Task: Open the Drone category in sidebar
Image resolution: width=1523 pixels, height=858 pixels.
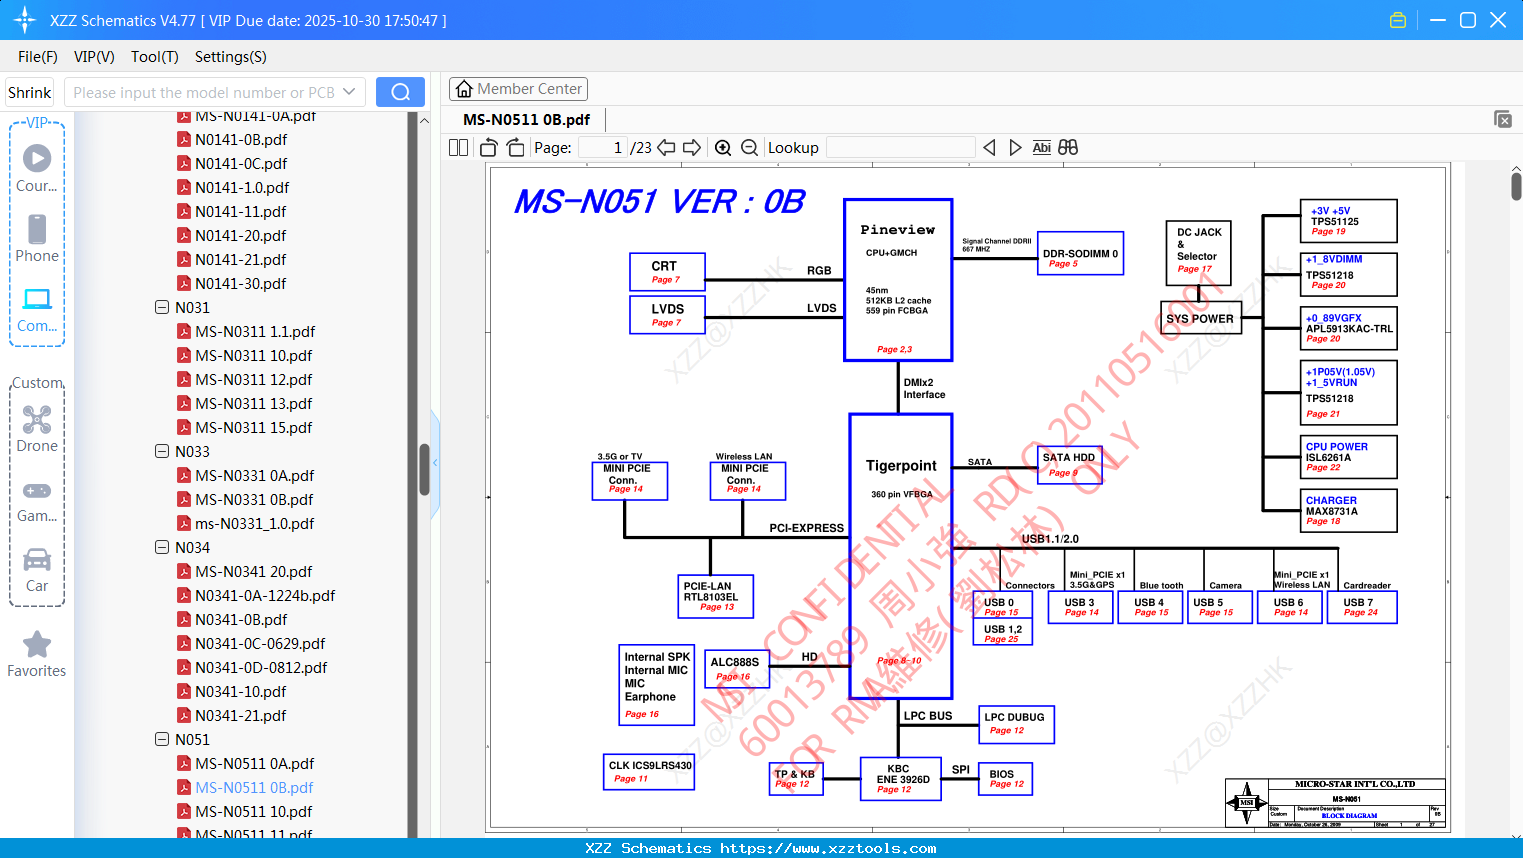Action: click(37, 429)
